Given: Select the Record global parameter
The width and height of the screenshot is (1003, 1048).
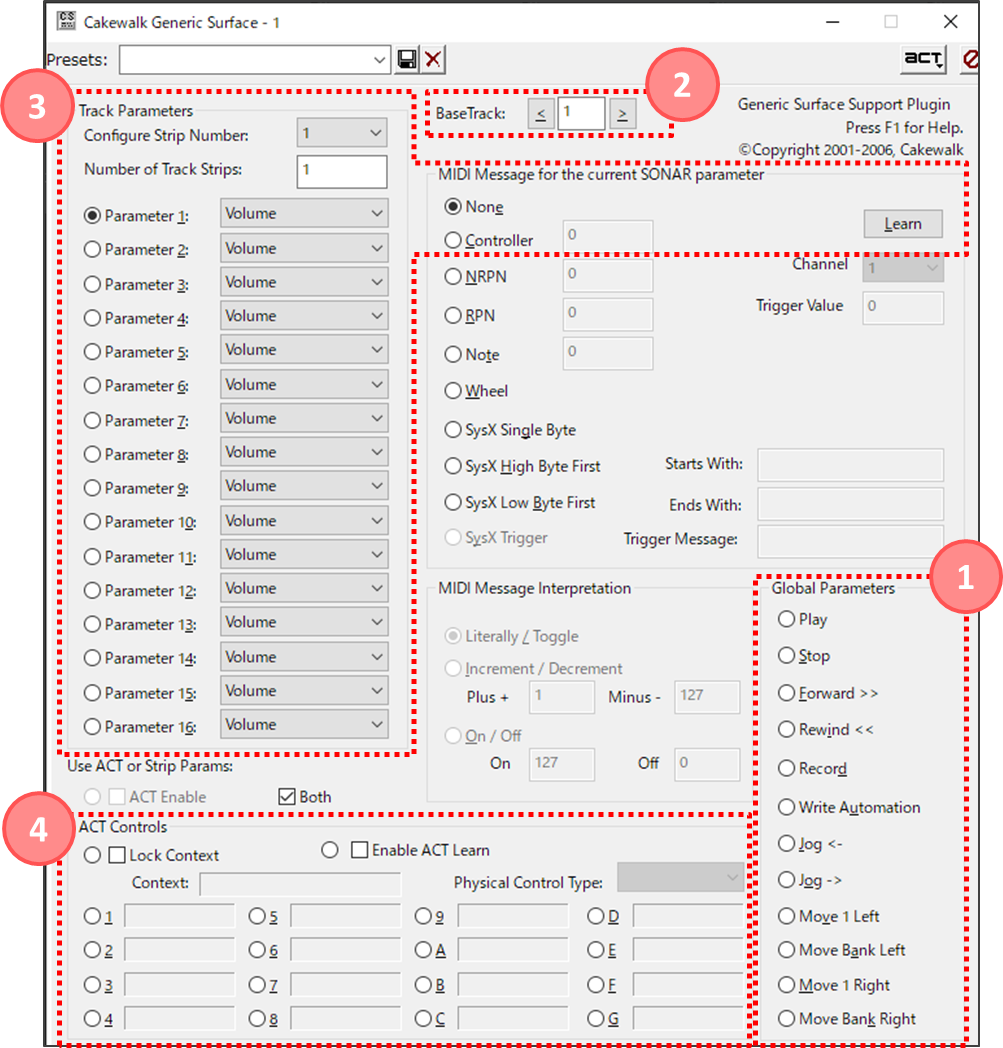Looking at the screenshot, I should (x=786, y=768).
